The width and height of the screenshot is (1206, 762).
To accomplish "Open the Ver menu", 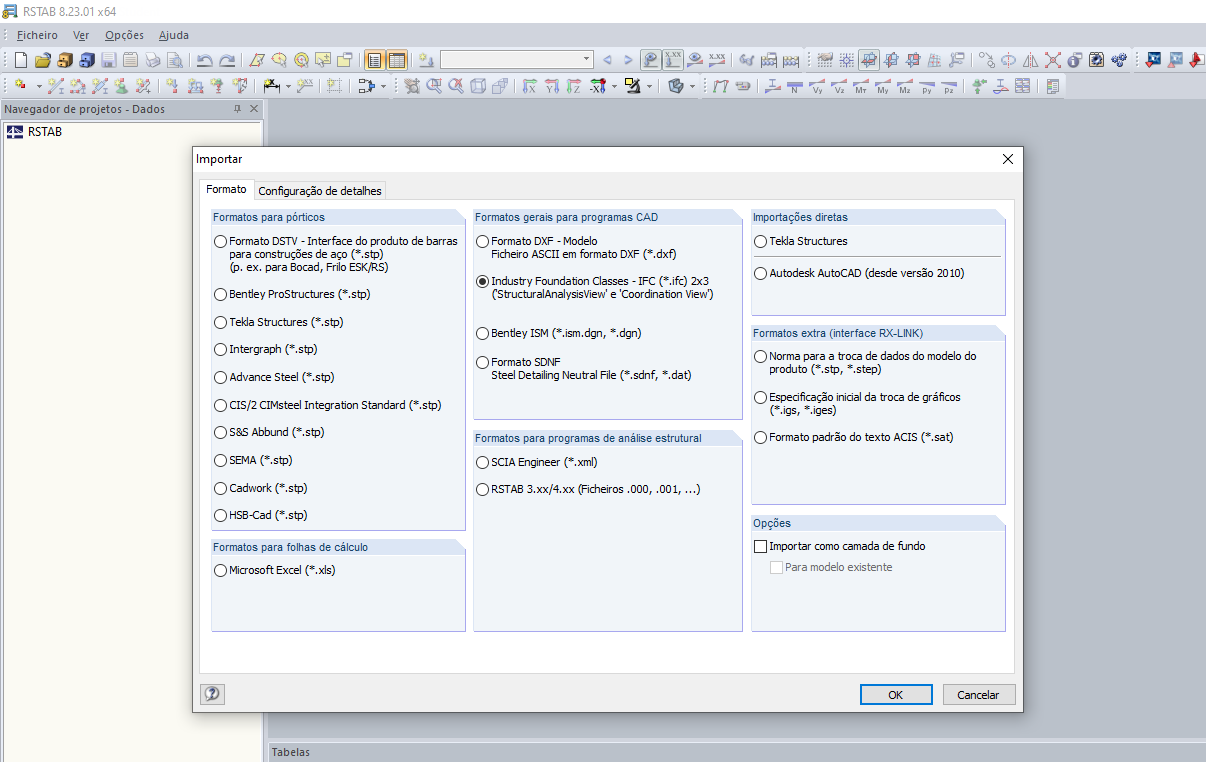I will 81,35.
